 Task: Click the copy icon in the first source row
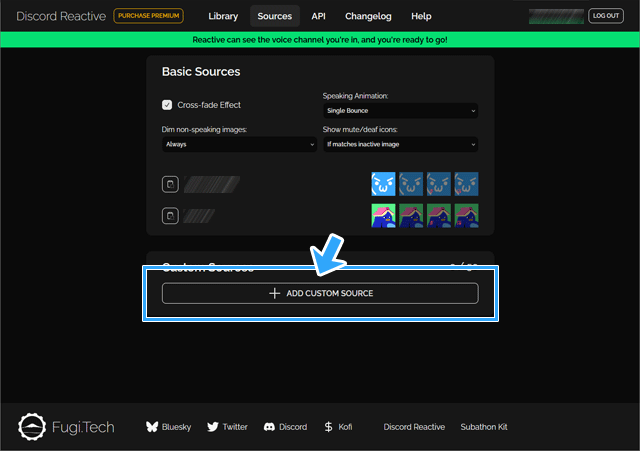click(x=170, y=184)
